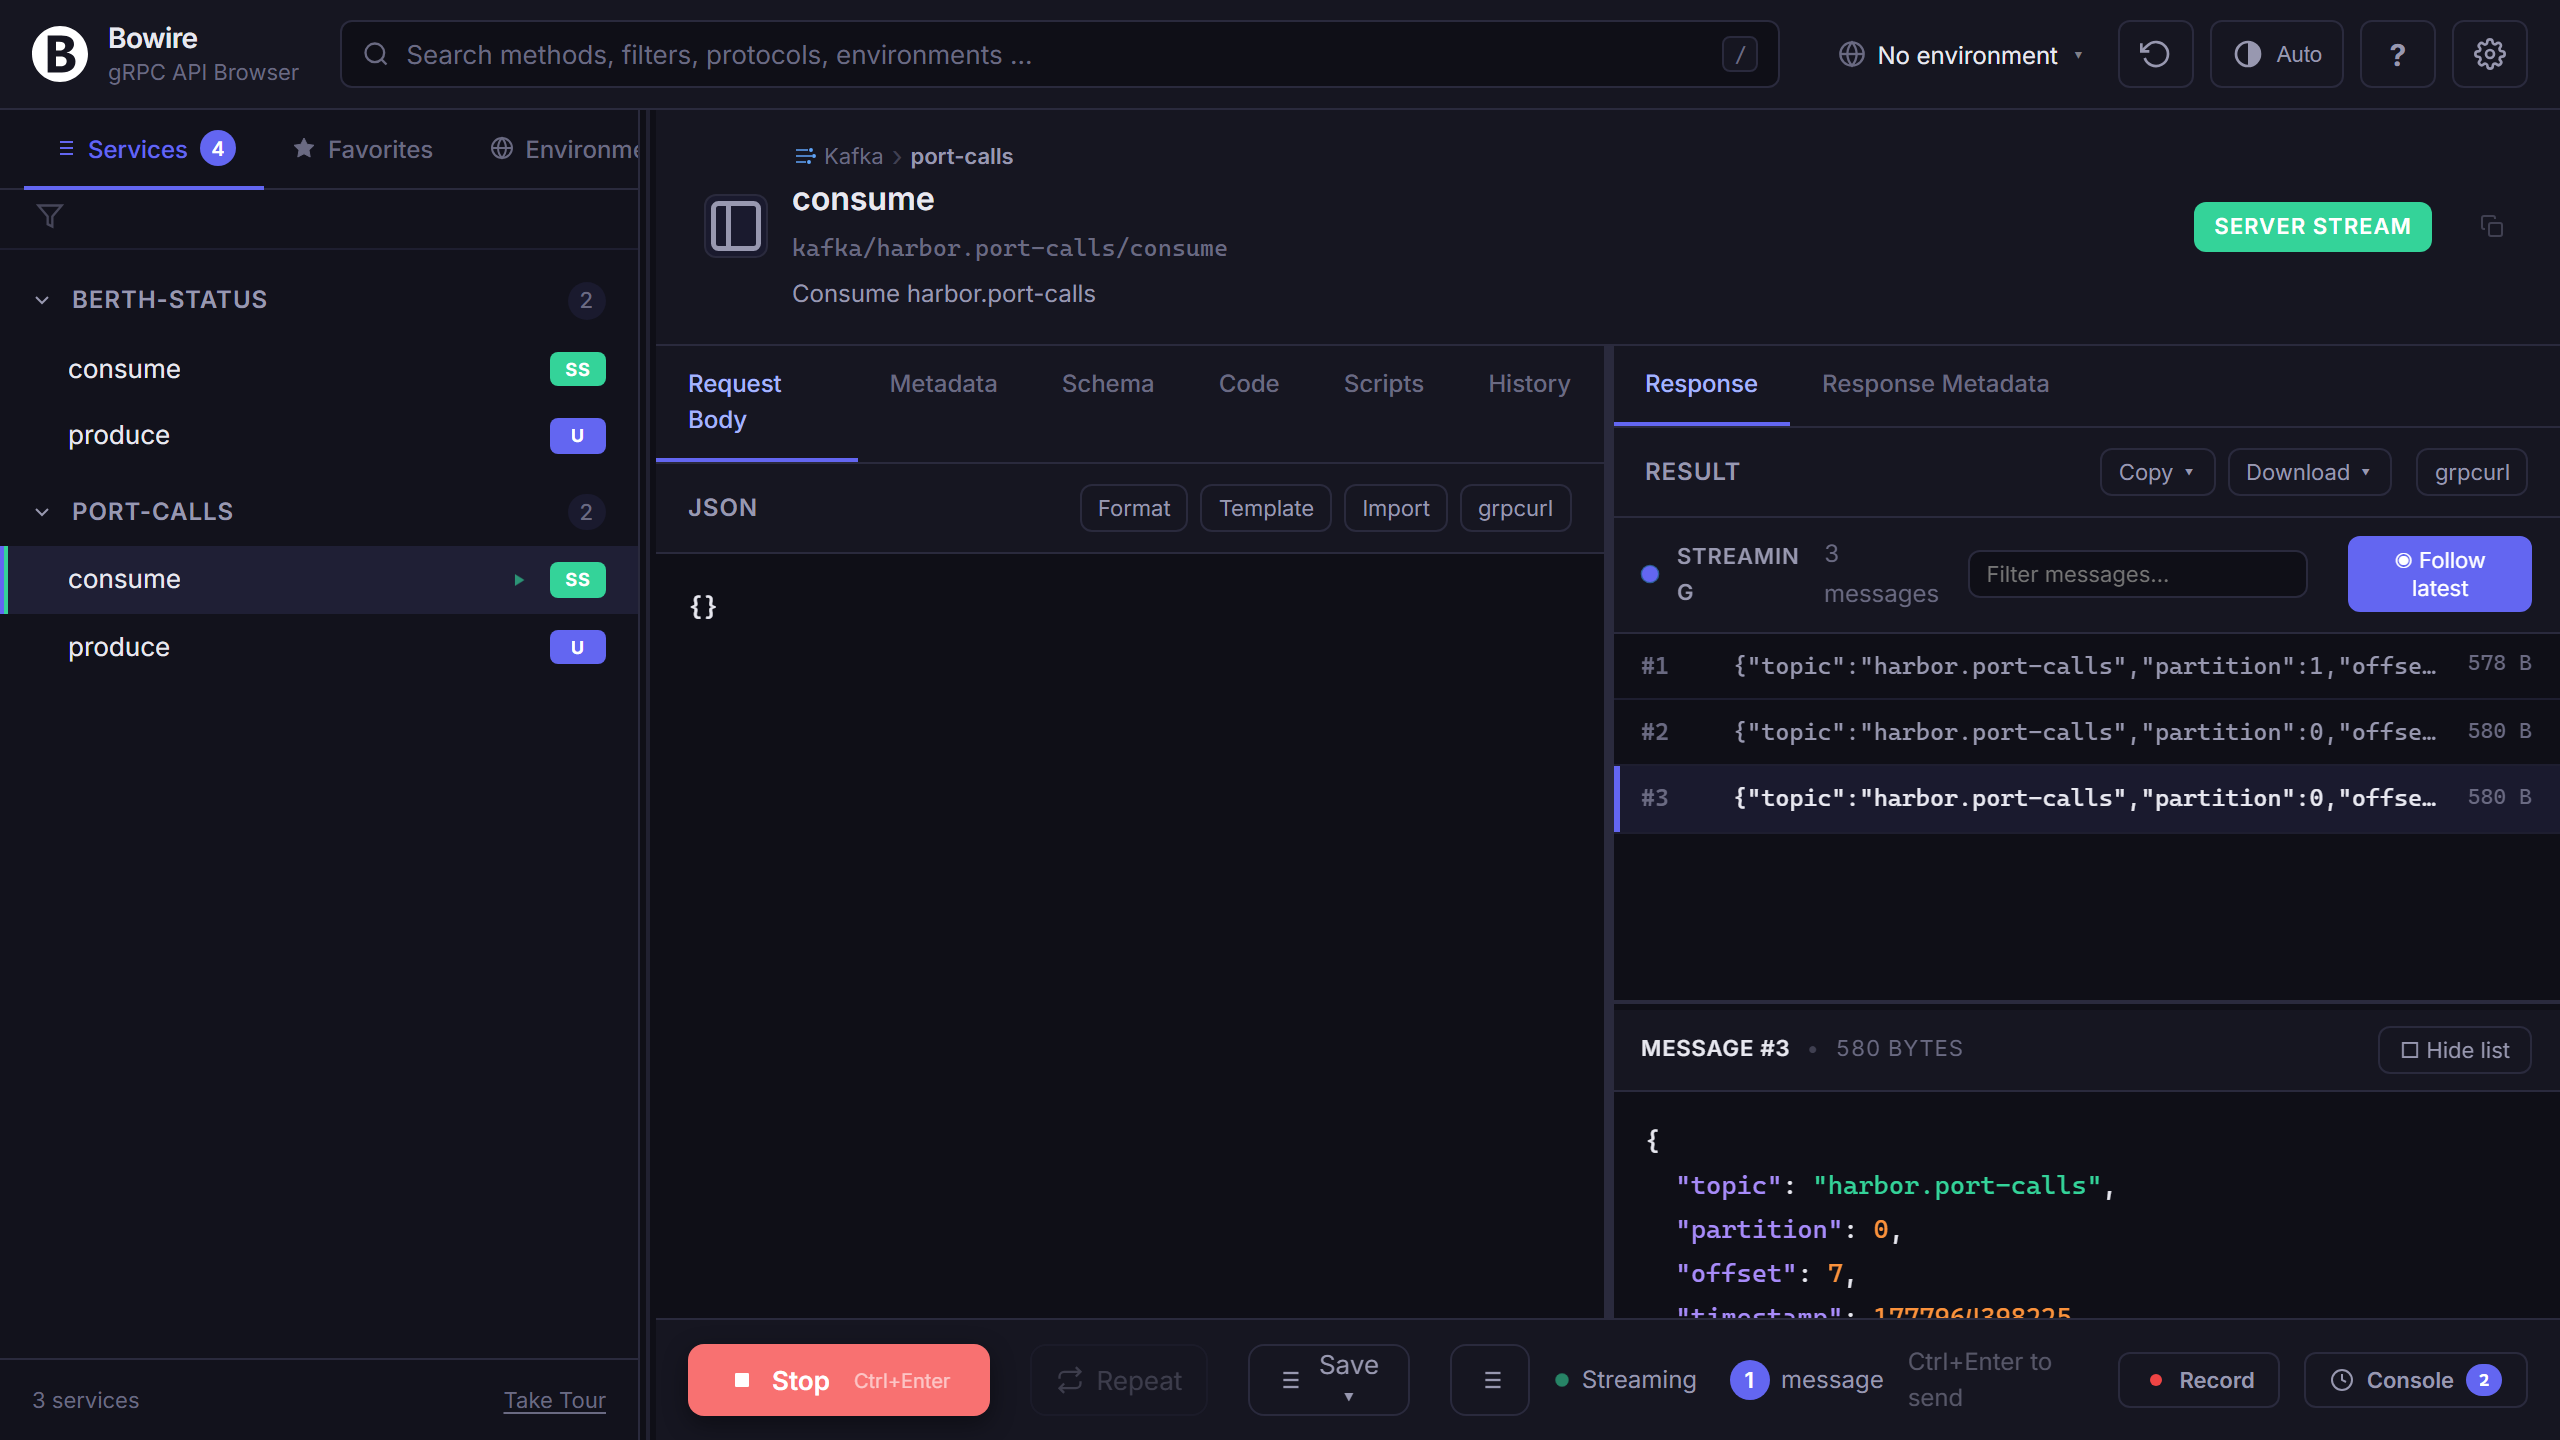
Task: Click grpcurl button in JSON toolbar
Action: 1515,508
